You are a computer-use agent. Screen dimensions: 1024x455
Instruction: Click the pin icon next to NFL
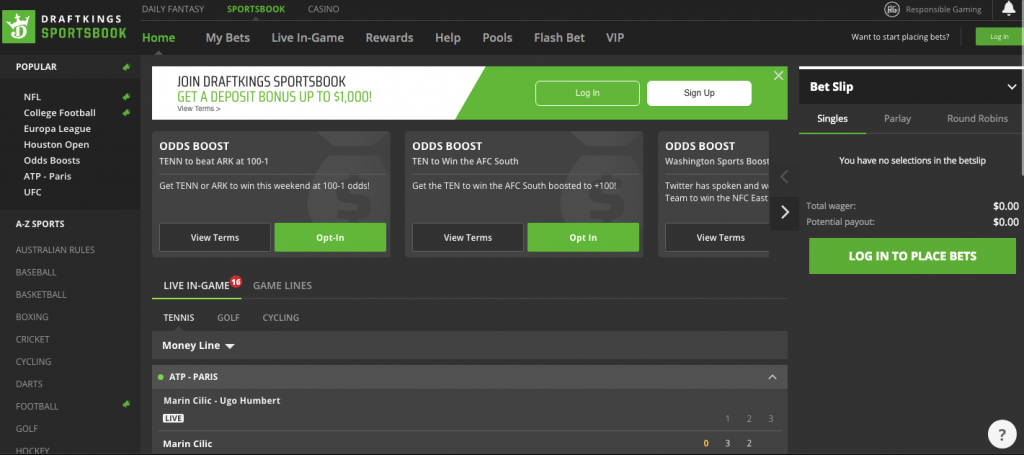[125, 97]
